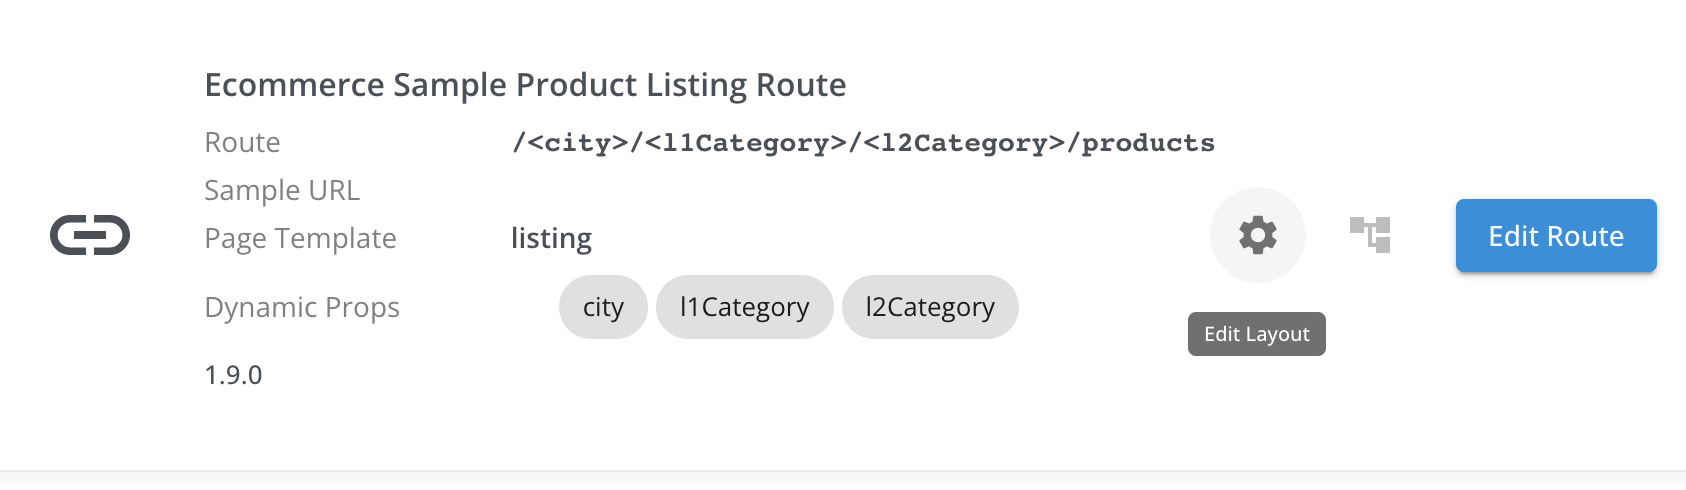Click the <city> segment in route path

tap(578, 143)
